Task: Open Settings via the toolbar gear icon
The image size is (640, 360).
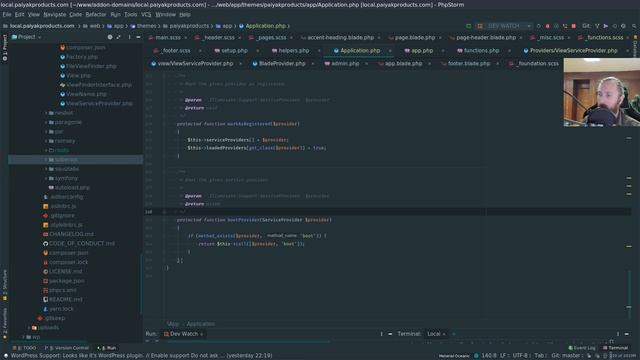Action: (623, 26)
